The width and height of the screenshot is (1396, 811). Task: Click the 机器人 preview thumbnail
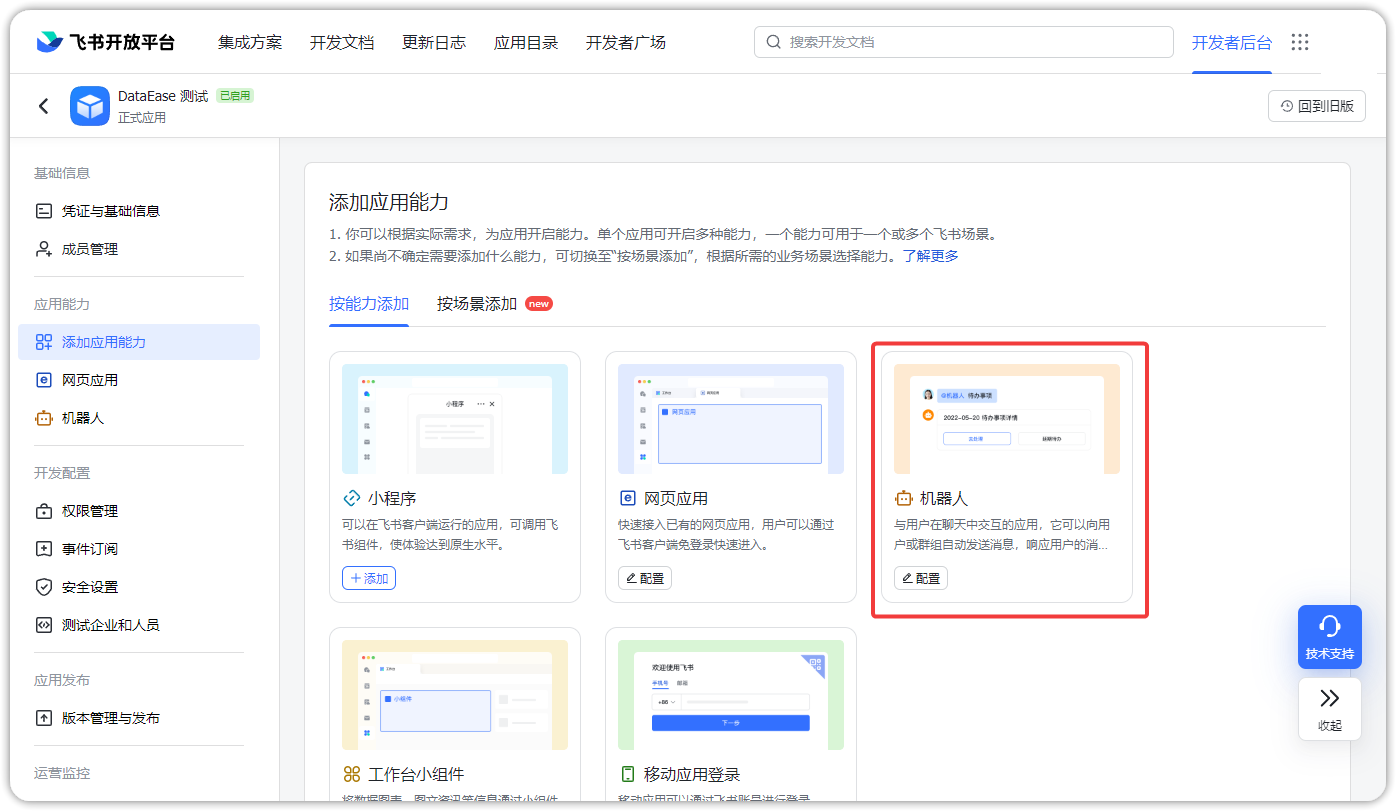pos(1007,419)
